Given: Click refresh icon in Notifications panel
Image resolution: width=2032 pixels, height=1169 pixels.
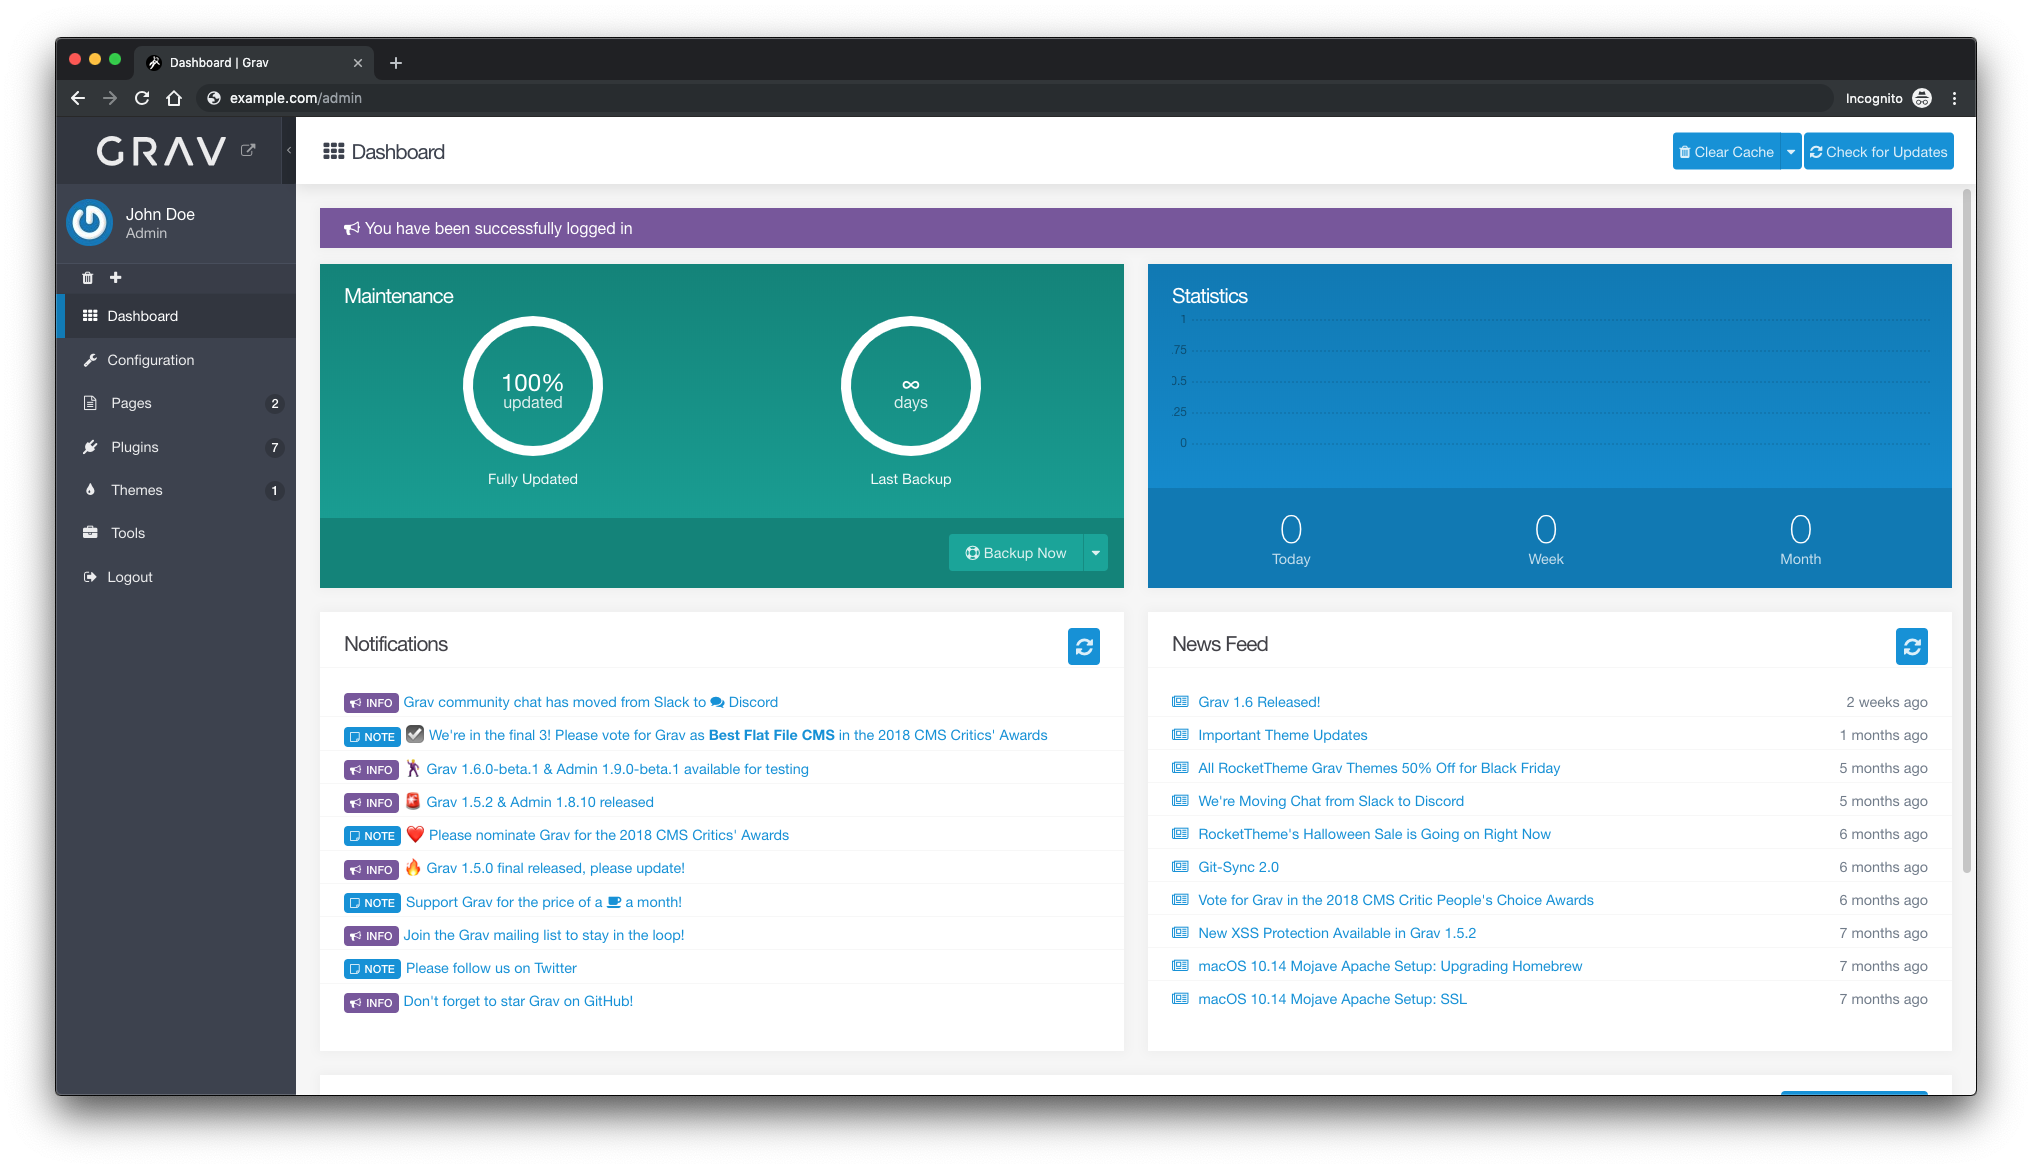Looking at the screenshot, I should coord(1084,646).
